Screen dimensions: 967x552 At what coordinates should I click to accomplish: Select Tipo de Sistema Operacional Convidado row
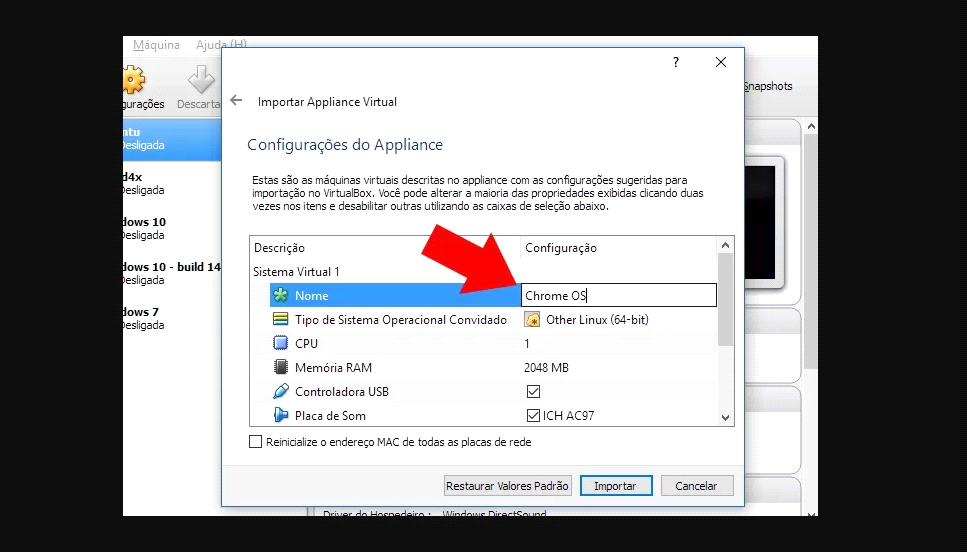(x=401, y=319)
